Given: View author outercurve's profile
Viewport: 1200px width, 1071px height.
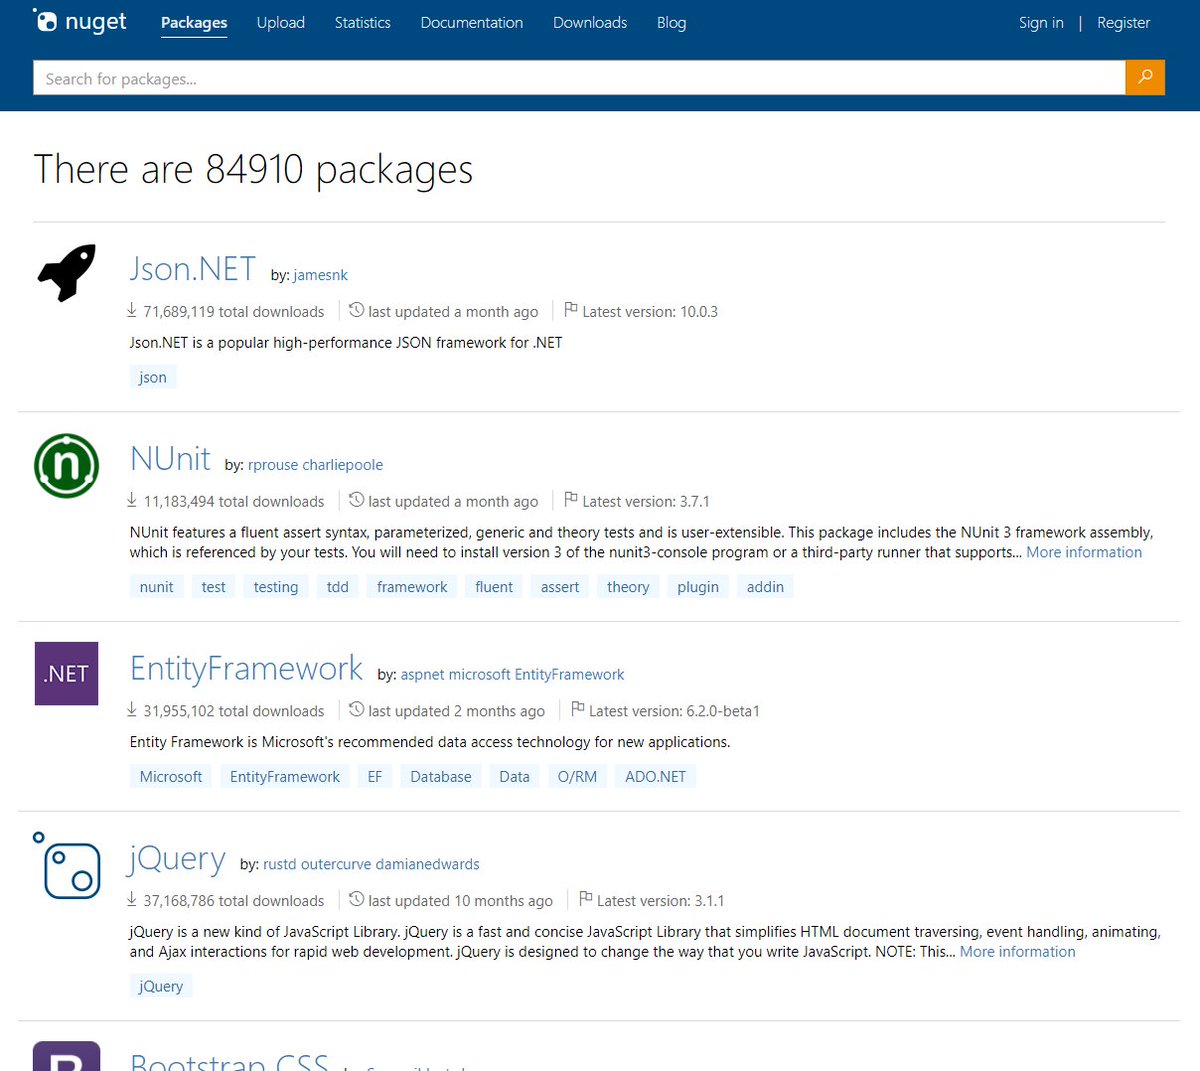Looking at the screenshot, I should tap(336, 864).
